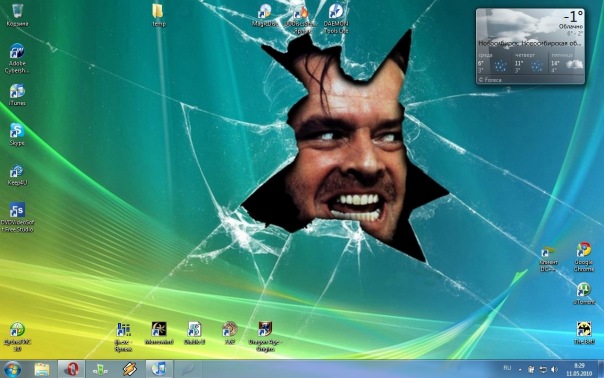Click the -1° temperature in weather gadget
Image resolution: width=604 pixels, height=378 pixels.
pos(573,16)
